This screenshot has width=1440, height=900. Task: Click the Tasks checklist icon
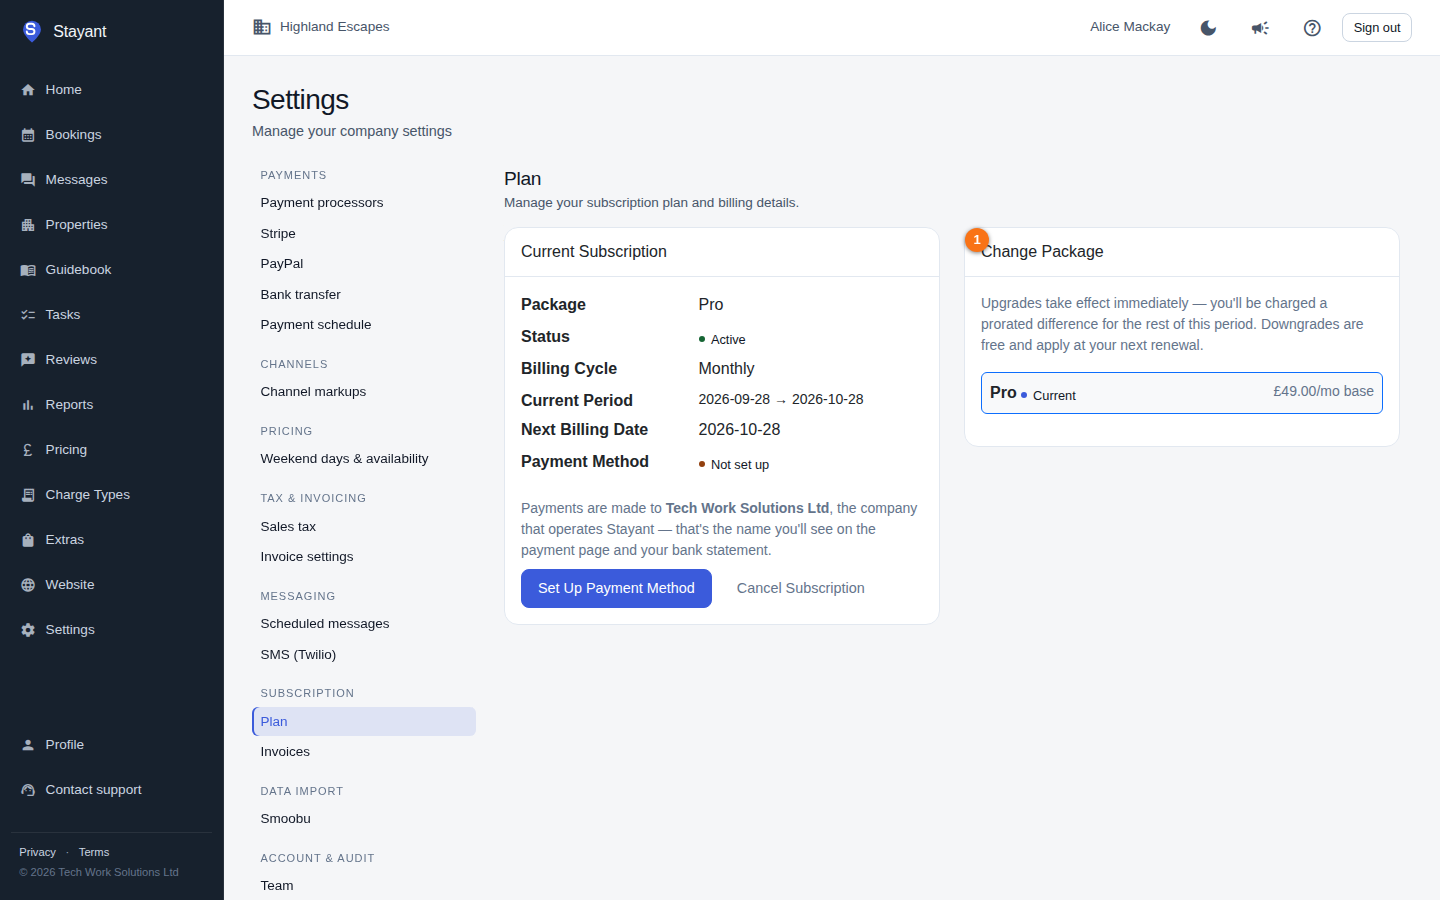point(28,315)
